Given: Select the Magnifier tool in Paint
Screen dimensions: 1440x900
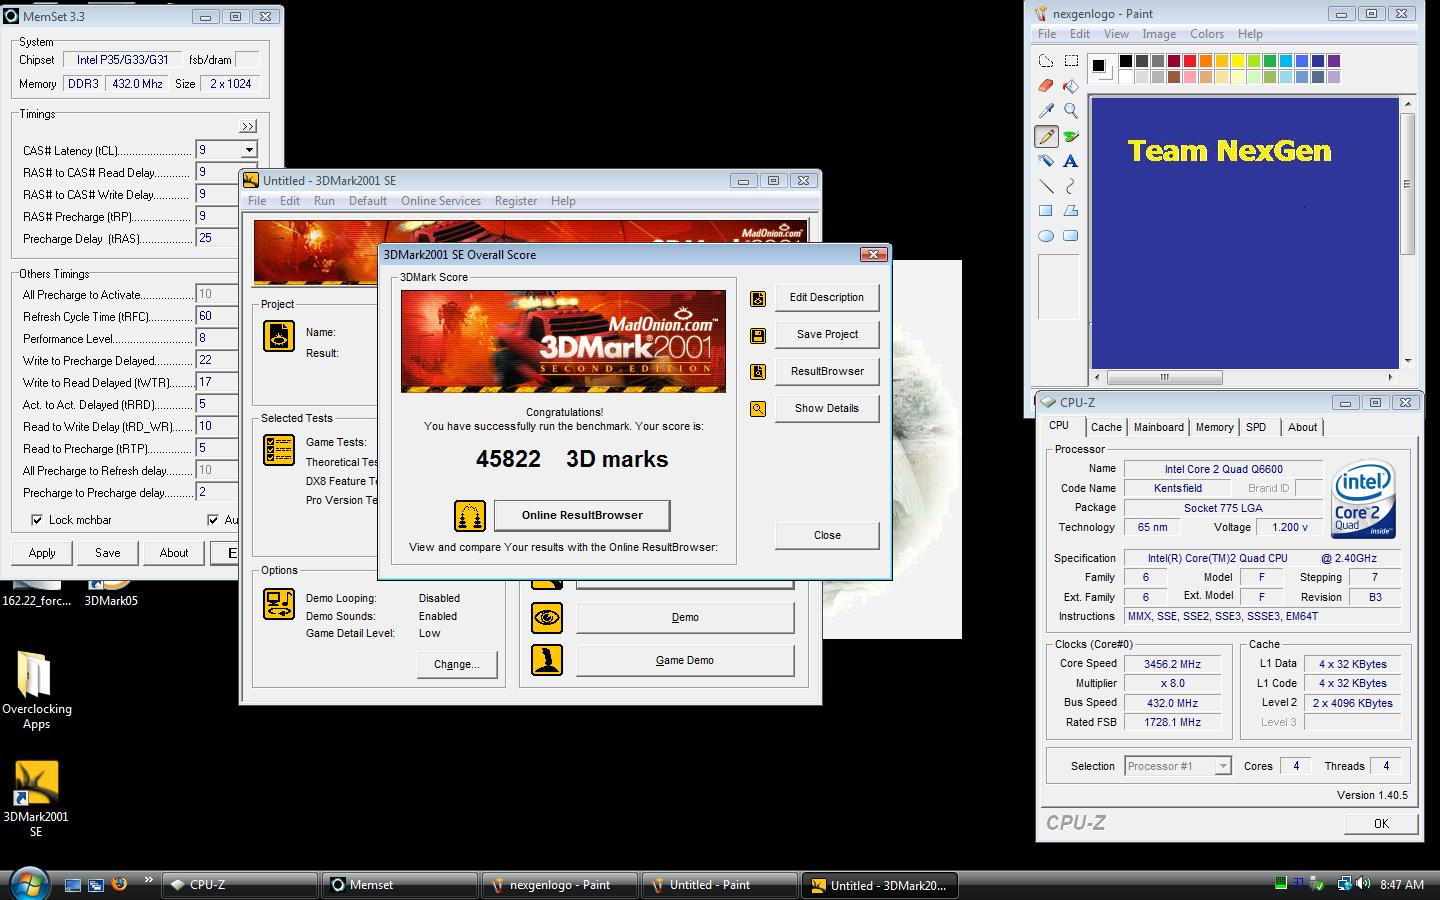Looking at the screenshot, I should [x=1071, y=111].
